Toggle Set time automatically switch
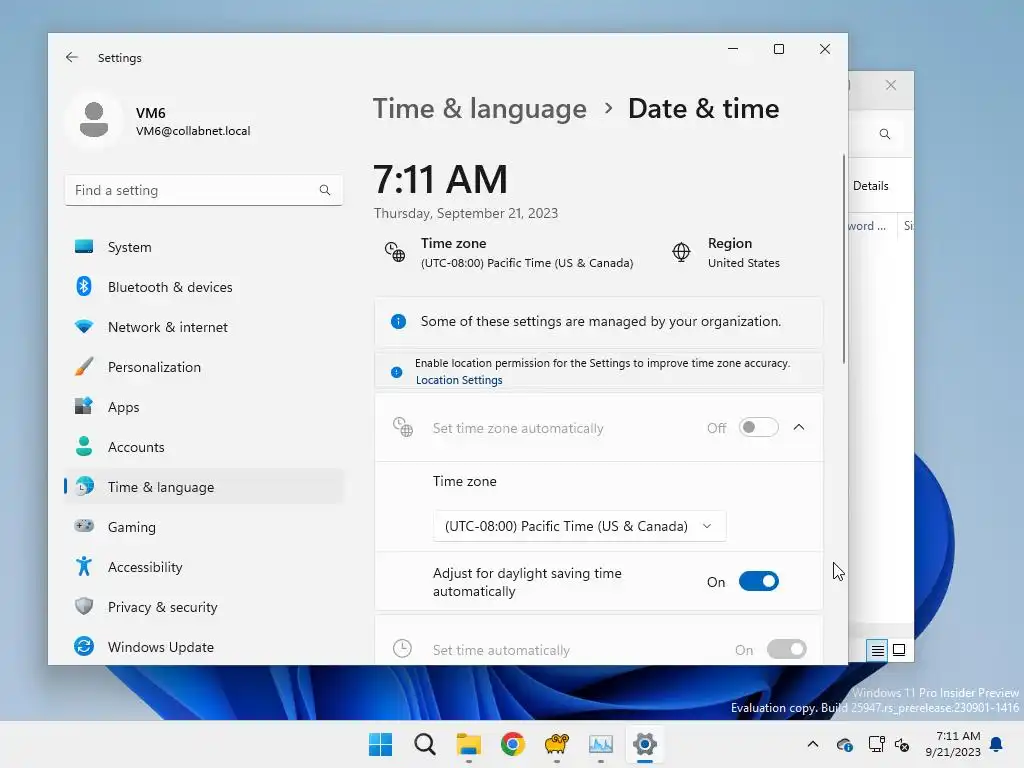This screenshot has height=768, width=1024. (x=787, y=649)
